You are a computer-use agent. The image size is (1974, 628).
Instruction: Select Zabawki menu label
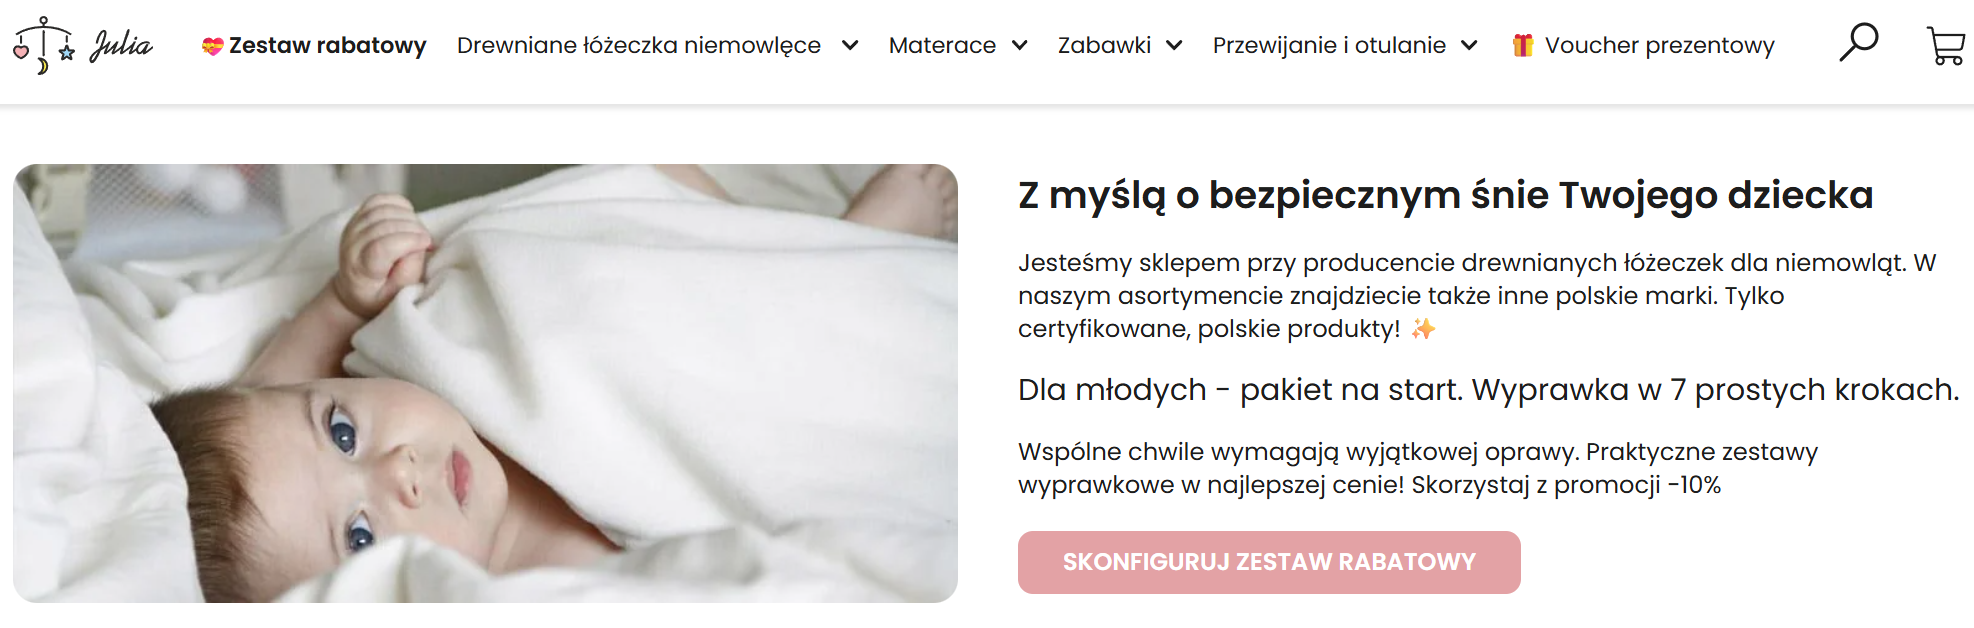tap(1104, 45)
